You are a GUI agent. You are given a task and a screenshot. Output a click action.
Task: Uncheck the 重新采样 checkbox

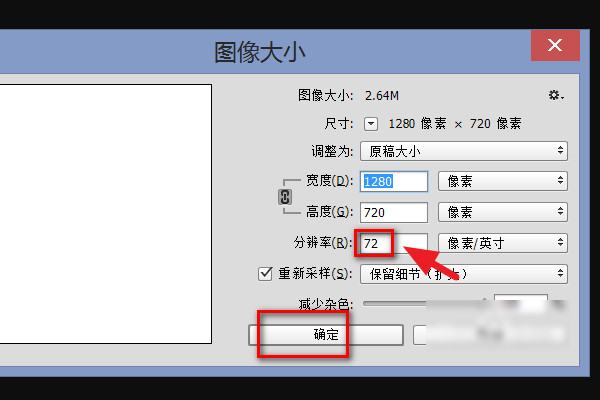265,274
